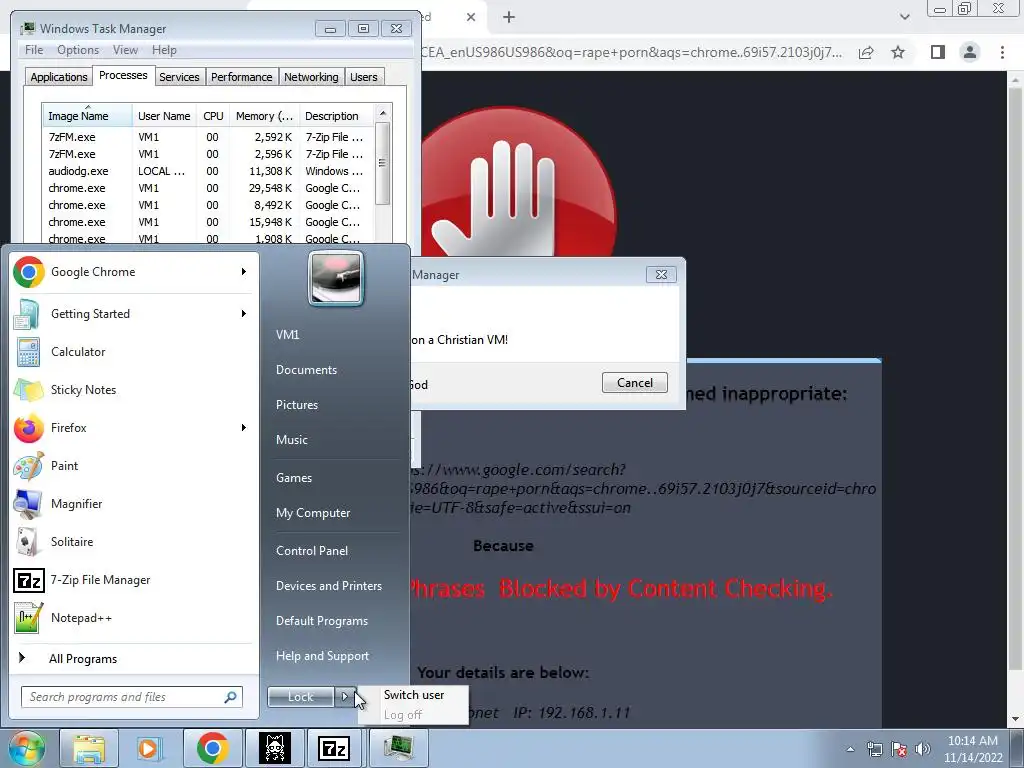1024x768 pixels.
Task: Show hidden system tray icons
Action: (850, 749)
